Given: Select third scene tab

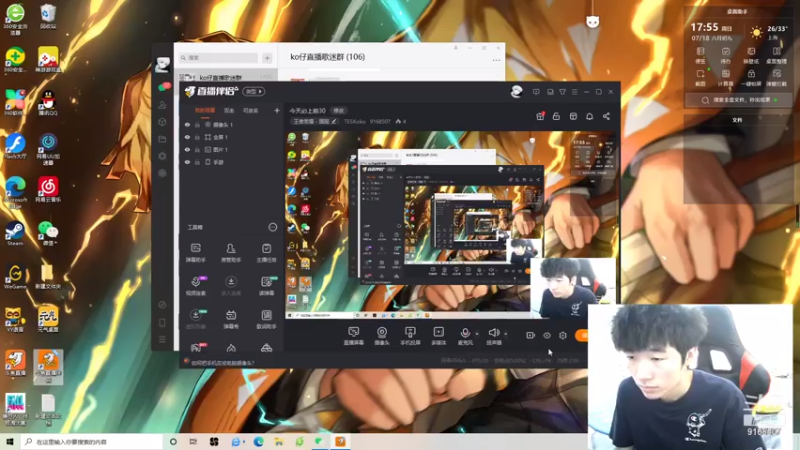Looking at the screenshot, I should tap(251, 110).
